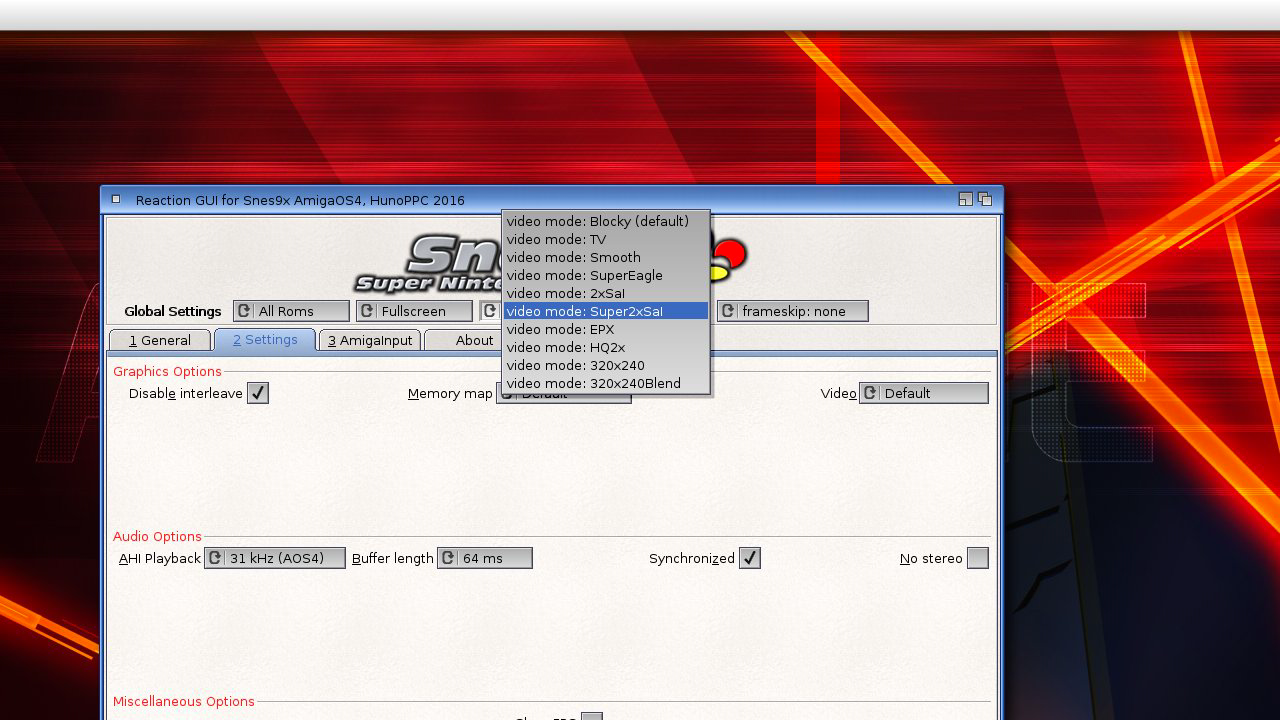This screenshot has height=720, width=1280.
Task: Click the cycle arrow icon of 64 ms
Action: (448, 558)
